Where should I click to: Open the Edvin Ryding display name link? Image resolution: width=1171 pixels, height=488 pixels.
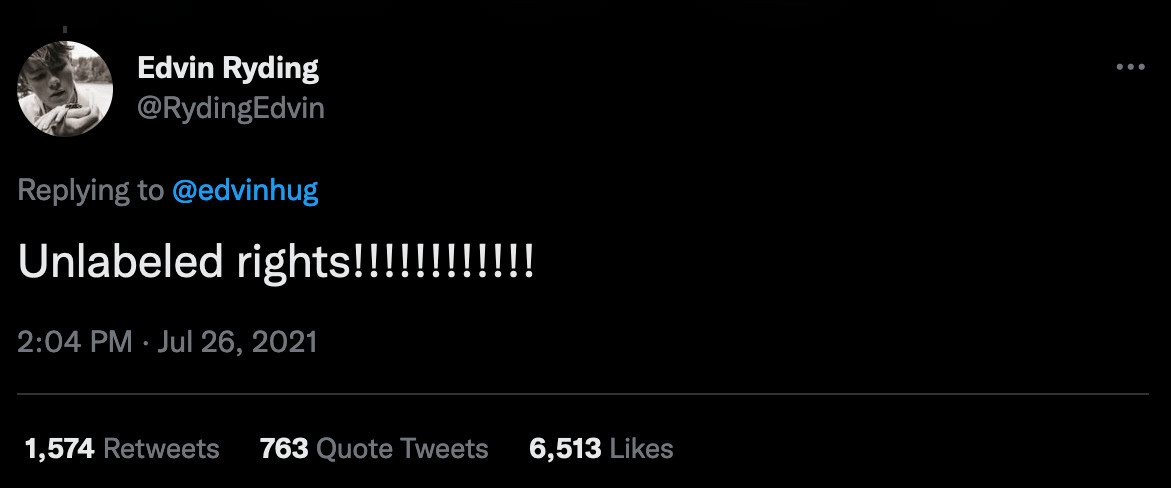[x=227, y=69]
